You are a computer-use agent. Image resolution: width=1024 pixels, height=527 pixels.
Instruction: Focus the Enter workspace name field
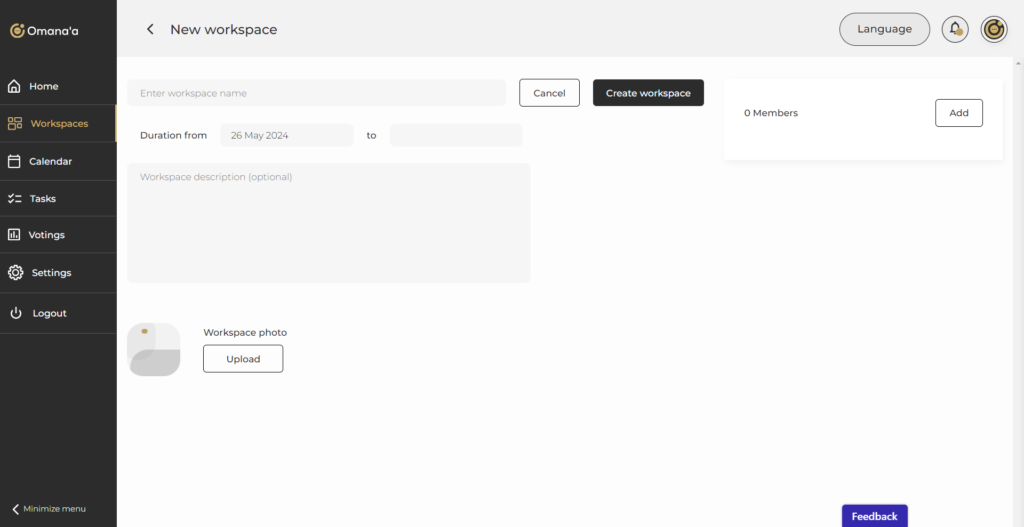tap(316, 93)
